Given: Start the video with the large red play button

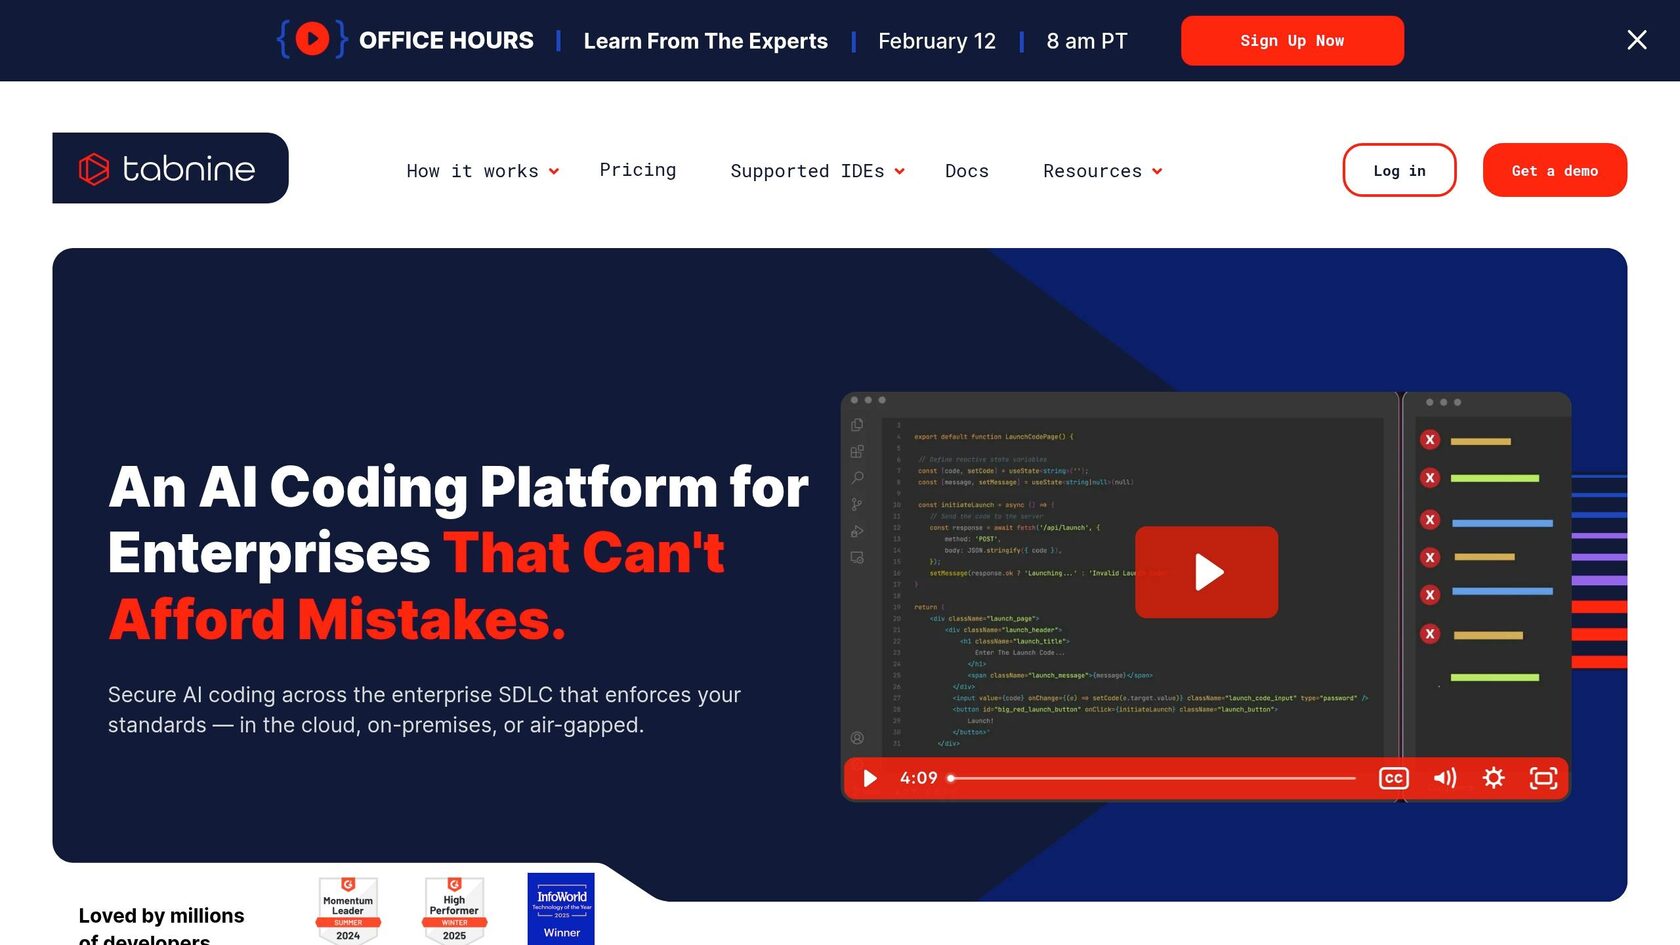Looking at the screenshot, I should click(1207, 572).
